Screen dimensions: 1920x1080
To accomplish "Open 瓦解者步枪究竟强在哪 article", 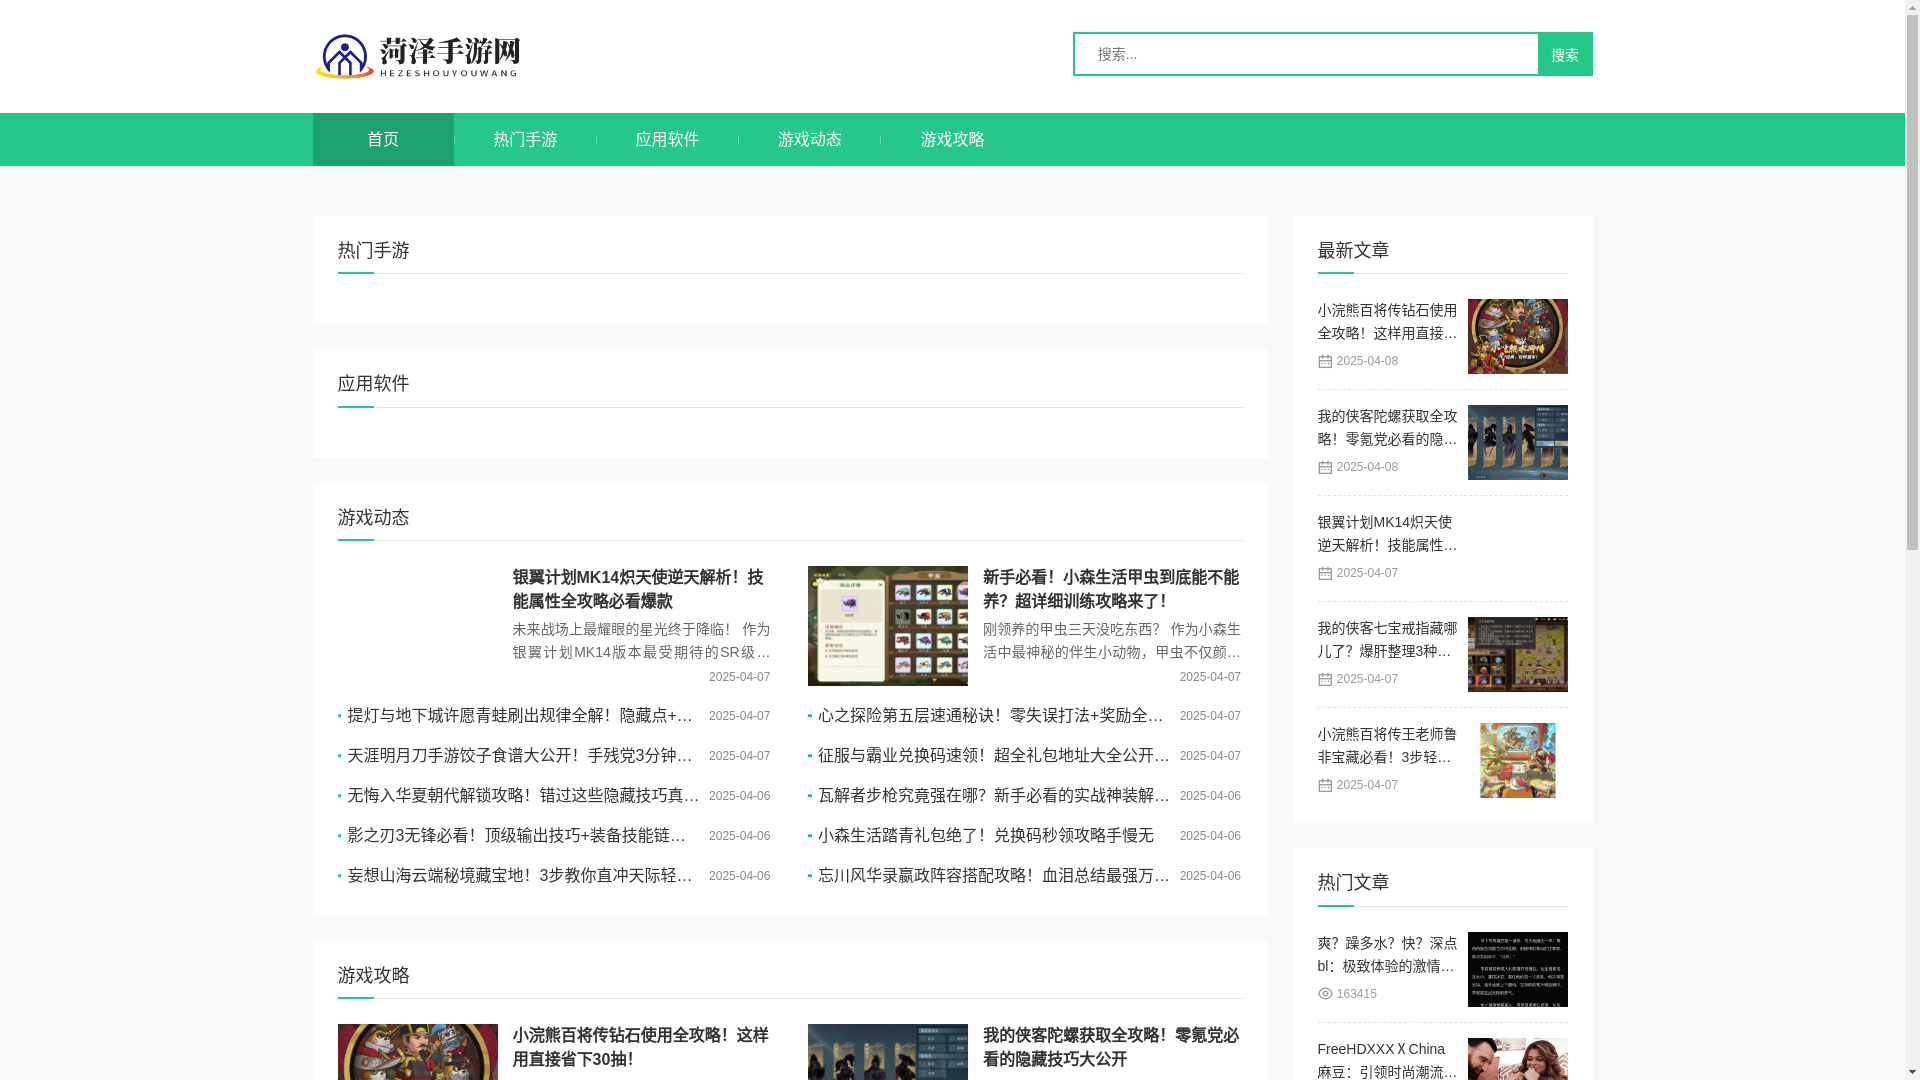I will point(994,796).
